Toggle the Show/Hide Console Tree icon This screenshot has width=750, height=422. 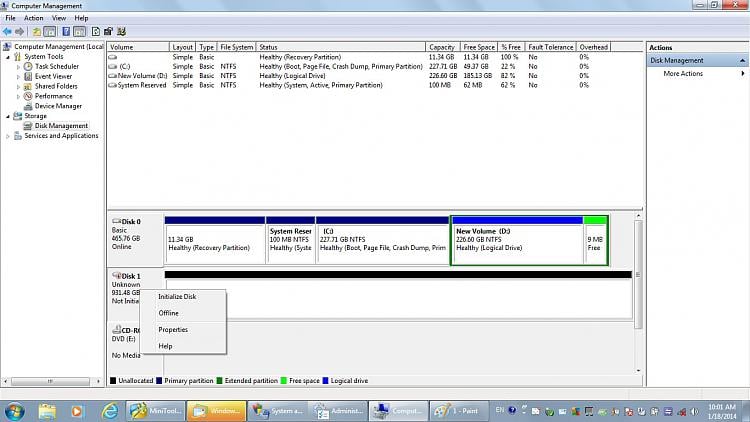pyautogui.click(x=50, y=32)
